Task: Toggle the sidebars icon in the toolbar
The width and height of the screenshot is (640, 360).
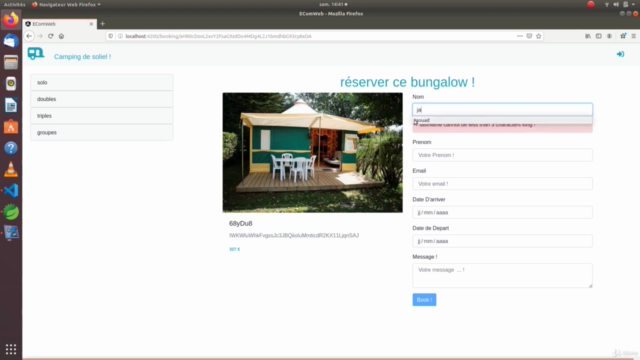Action: click(599, 36)
